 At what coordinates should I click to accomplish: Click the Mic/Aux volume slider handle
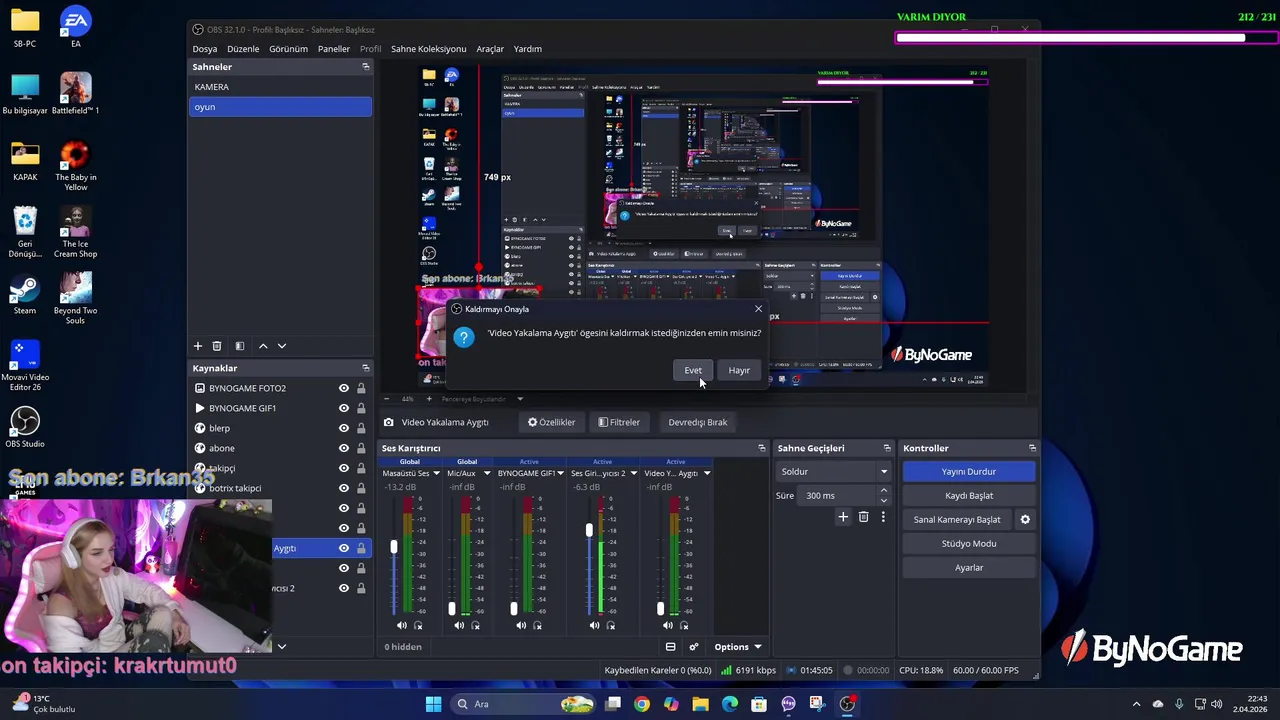pos(452,608)
